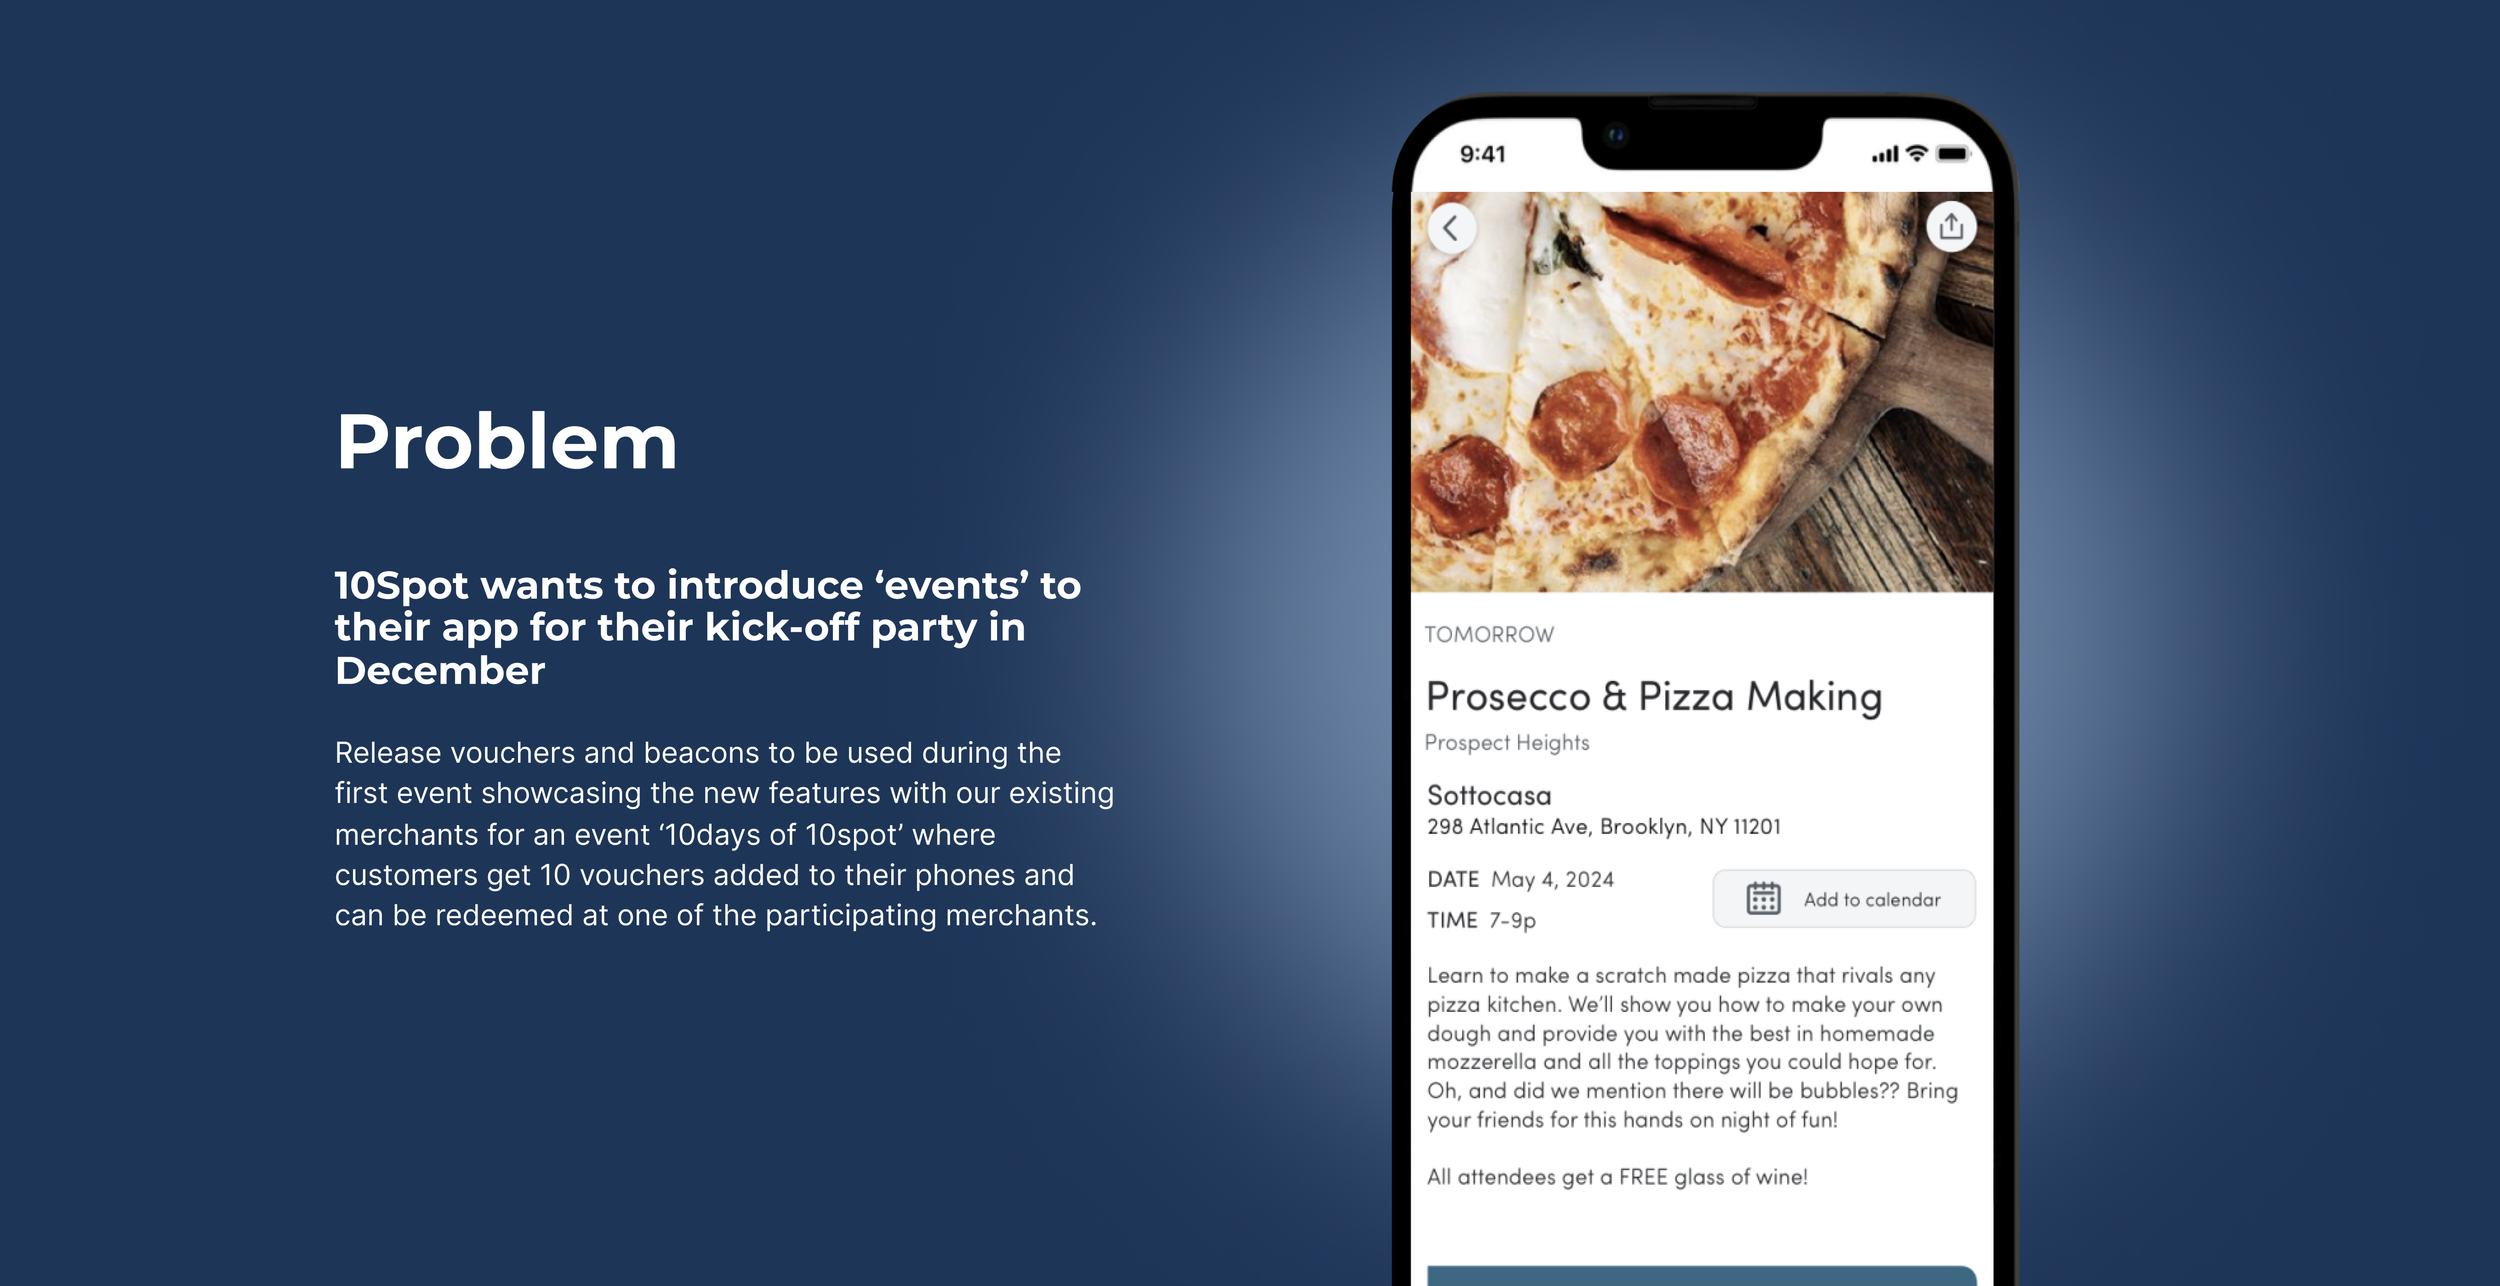Tap the back chevron button
The width and height of the screenshot is (2500, 1286).
pyautogui.click(x=1451, y=228)
